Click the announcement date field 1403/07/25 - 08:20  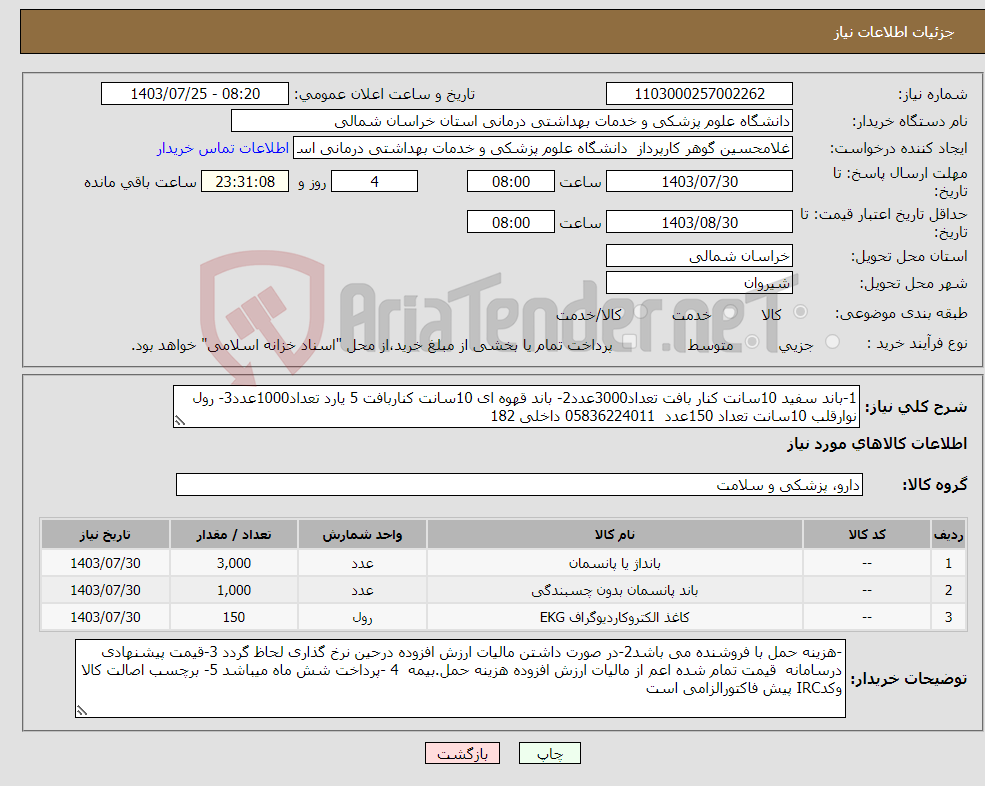click(195, 94)
